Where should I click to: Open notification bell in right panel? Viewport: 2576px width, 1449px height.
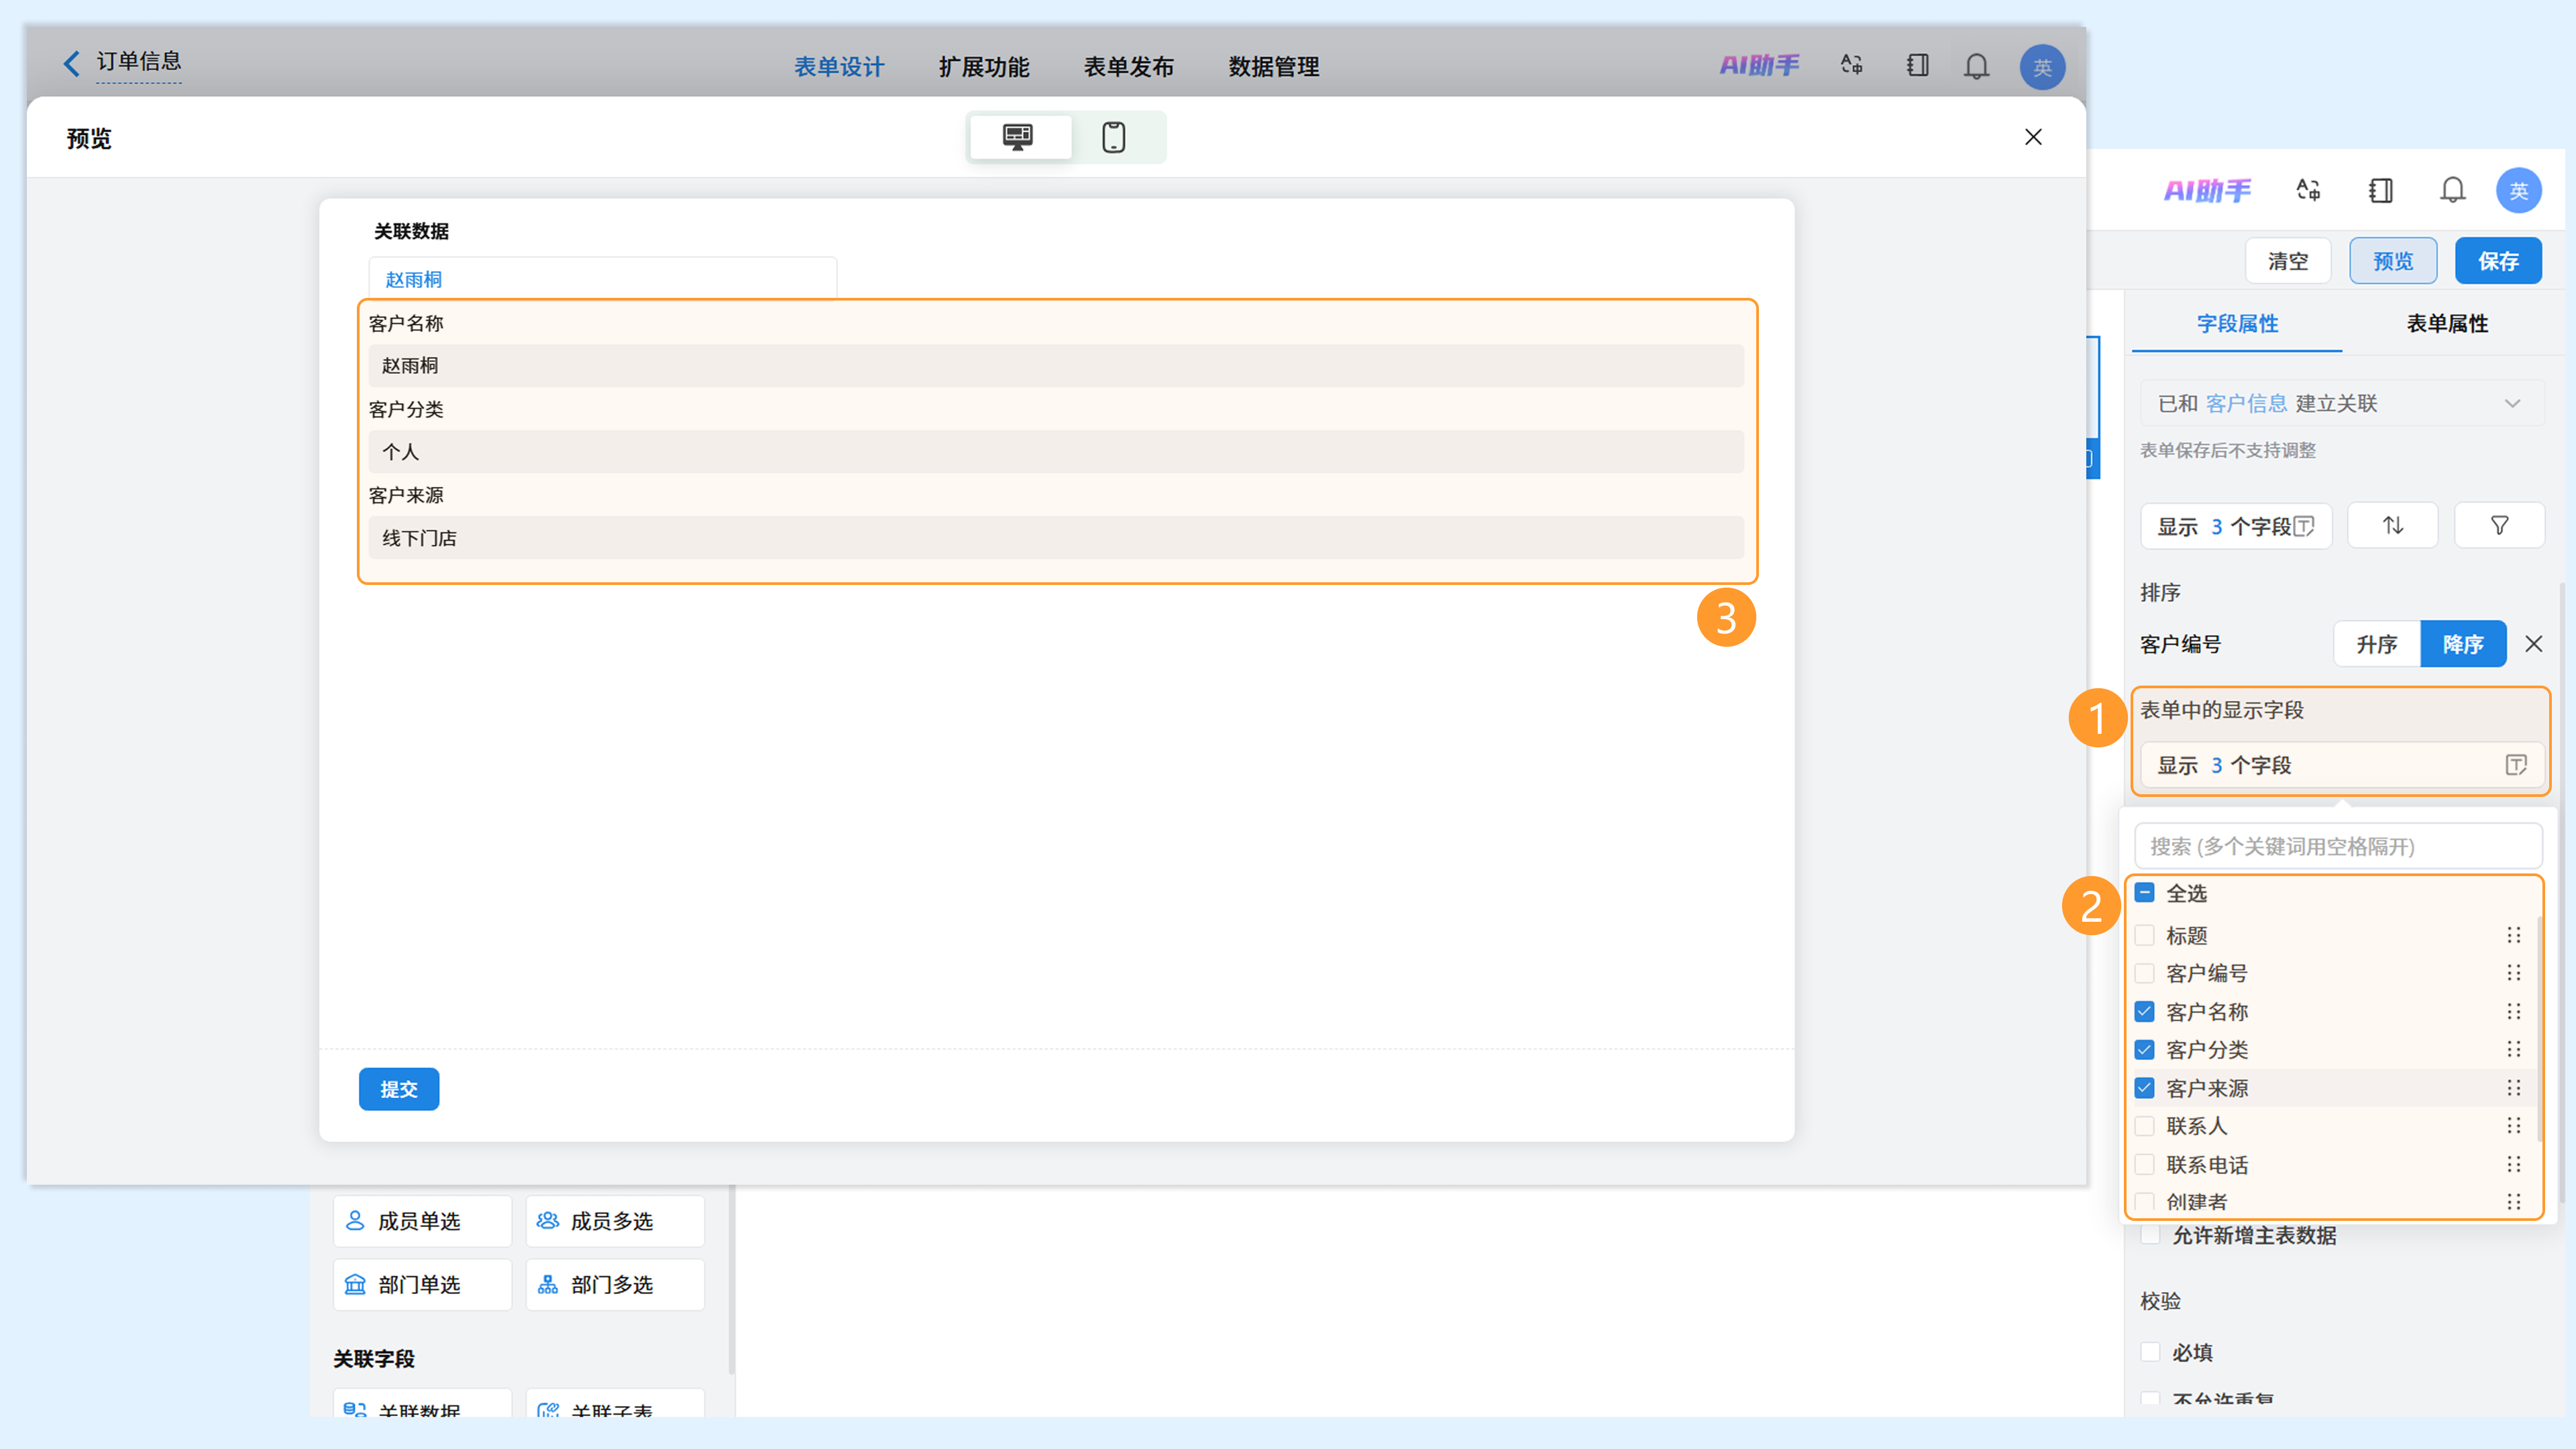(x=2452, y=190)
